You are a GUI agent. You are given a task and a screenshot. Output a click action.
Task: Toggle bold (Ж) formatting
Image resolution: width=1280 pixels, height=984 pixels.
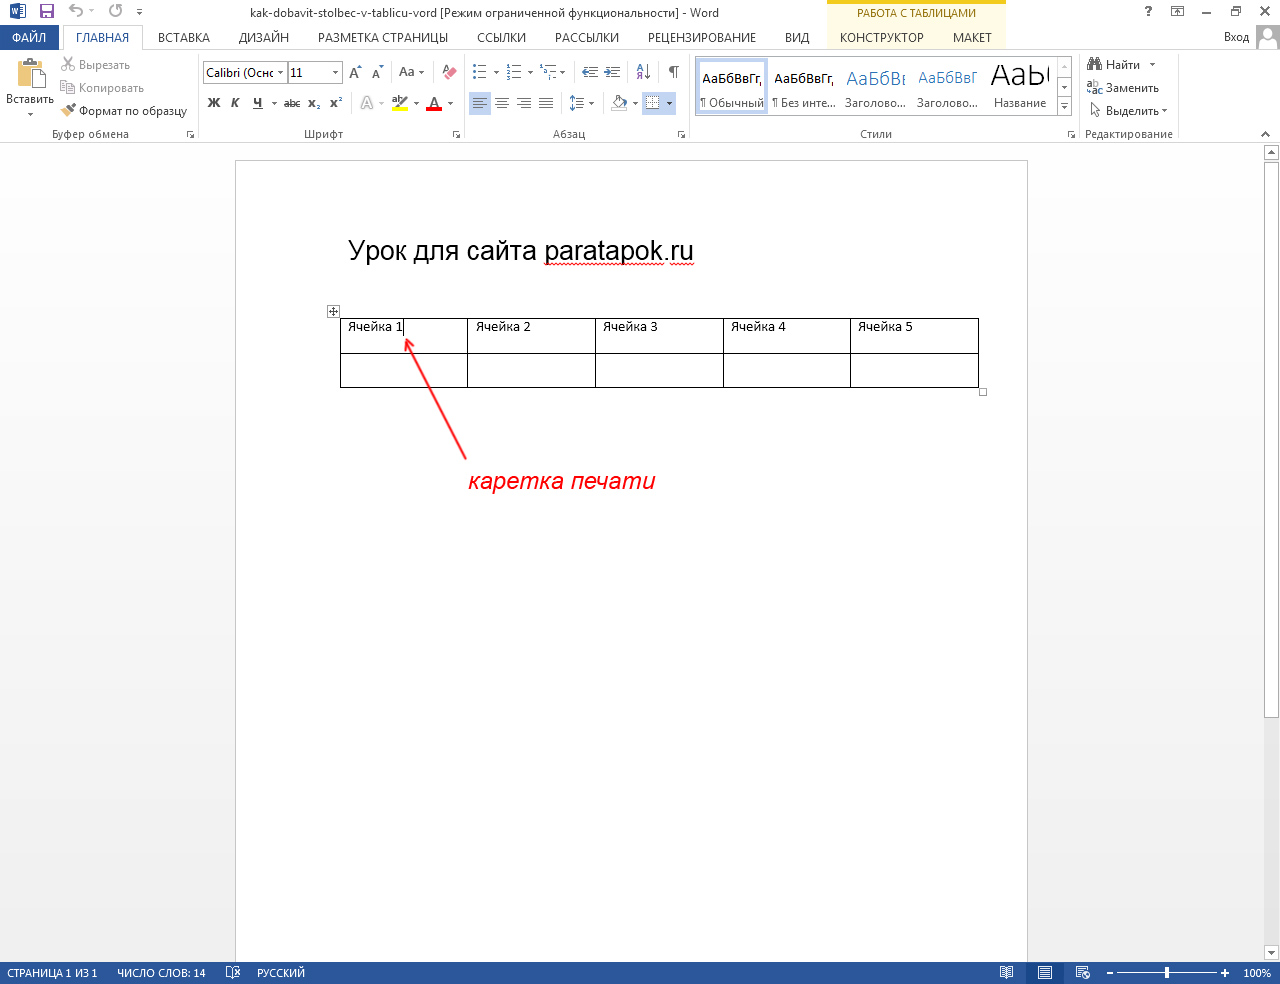click(x=214, y=103)
